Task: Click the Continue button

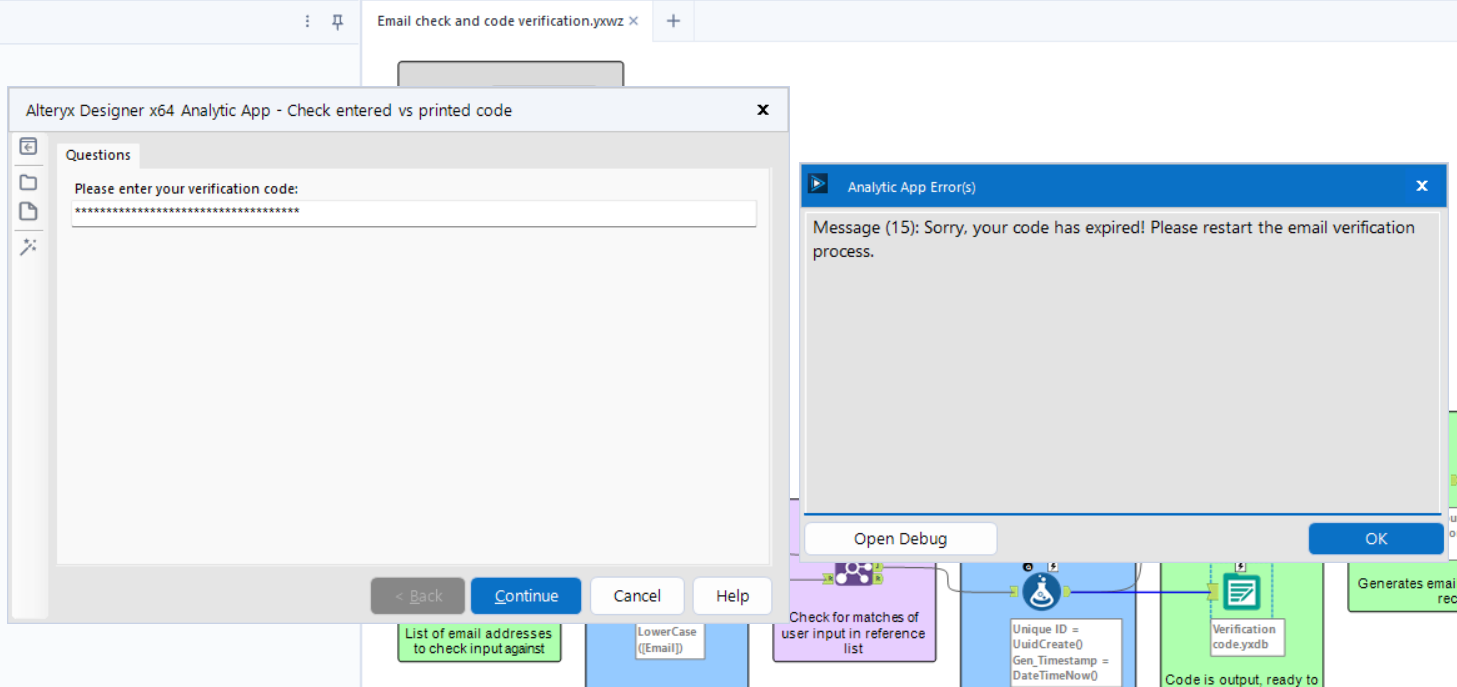Action: point(525,595)
